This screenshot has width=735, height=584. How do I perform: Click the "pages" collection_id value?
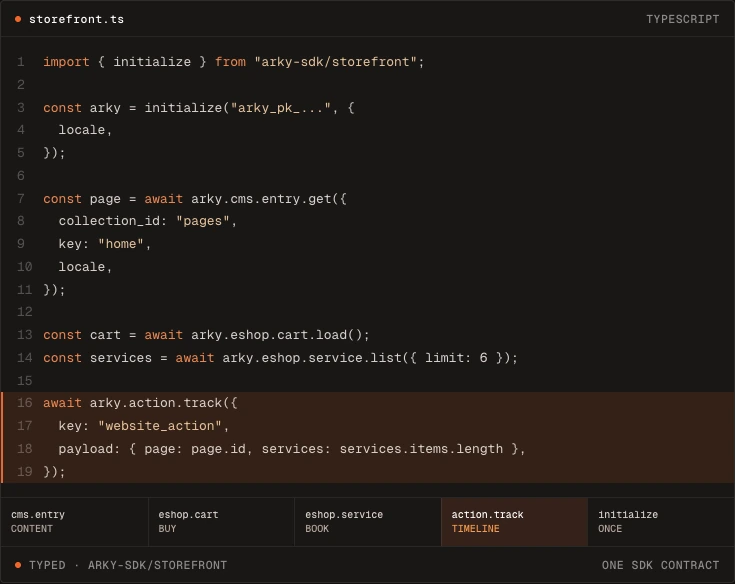click(202, 221)
